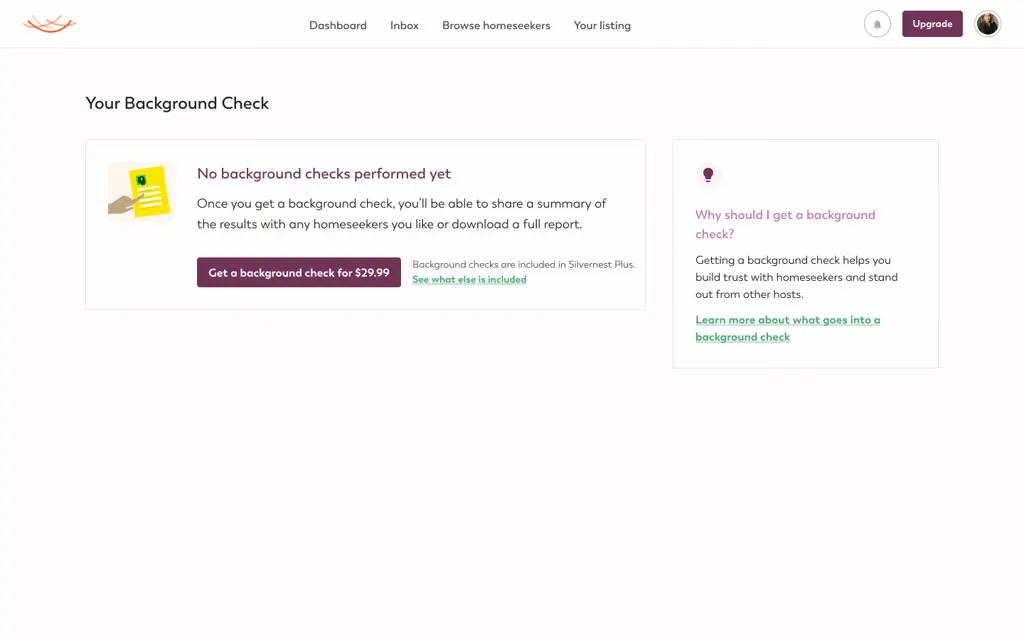This screenshot has height=640, width=1024.
Task: Open the Inbox
Action: point(404,25)
